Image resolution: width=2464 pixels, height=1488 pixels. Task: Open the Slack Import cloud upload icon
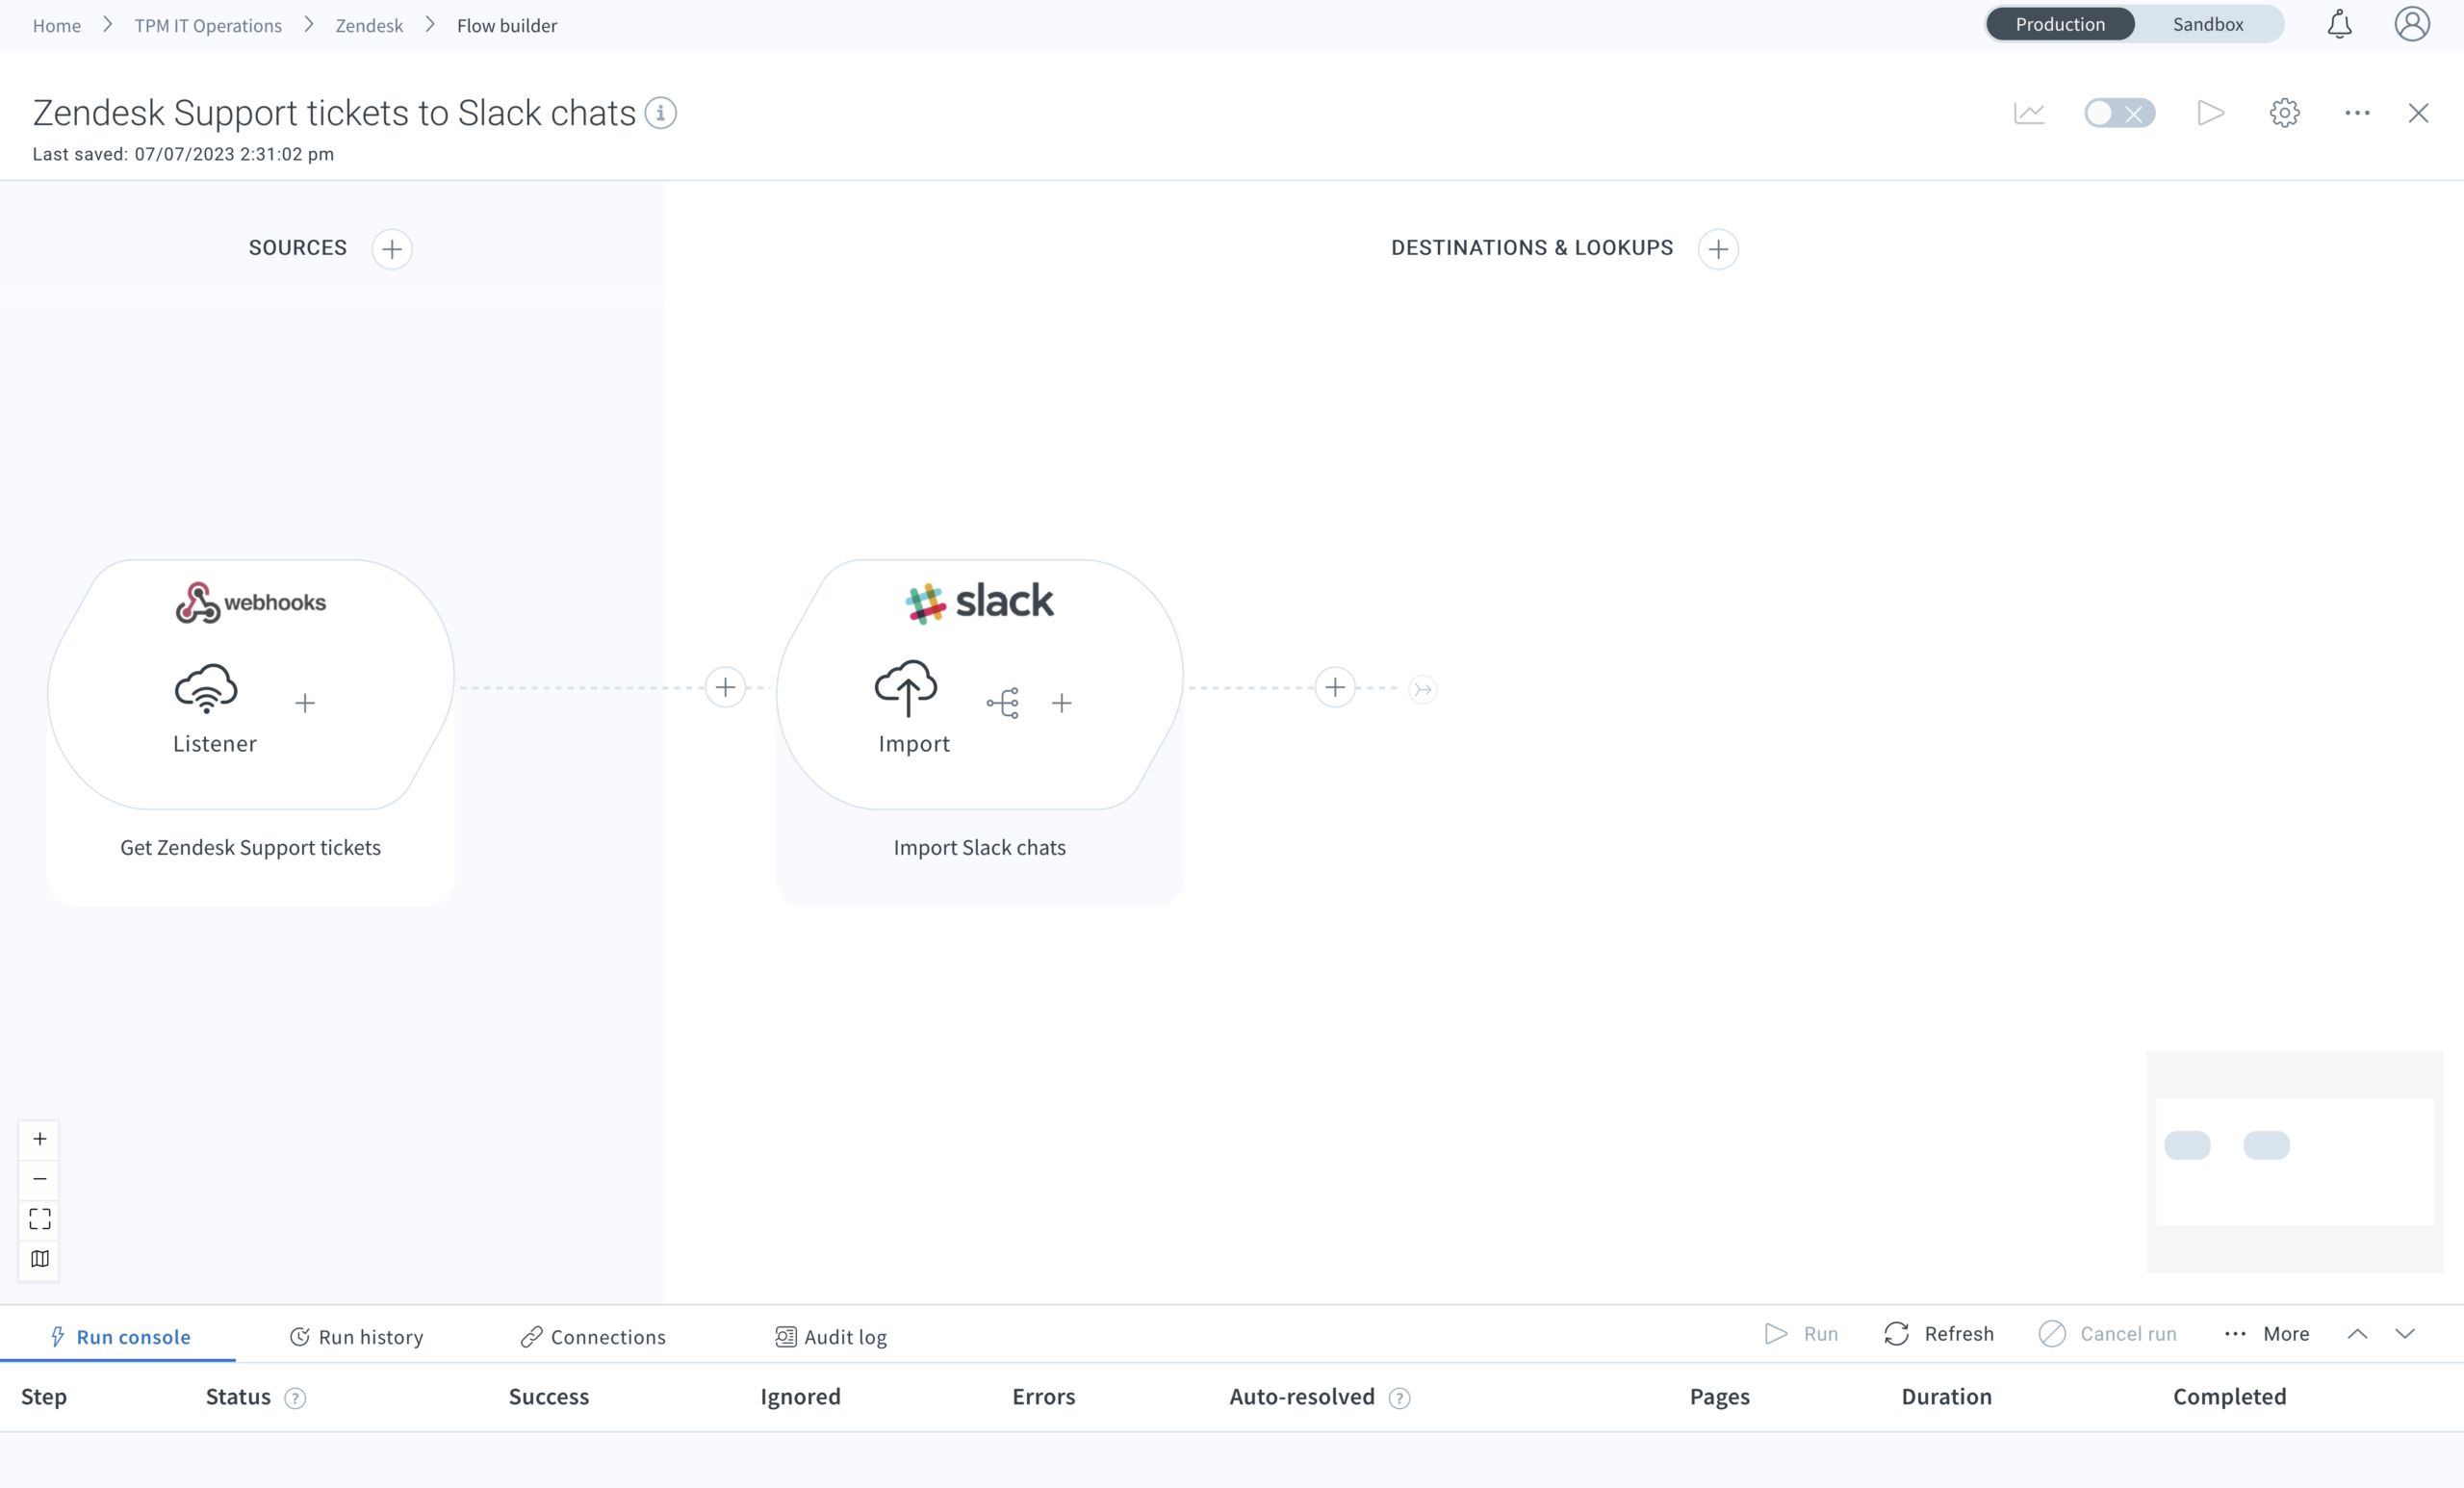pyautogui.click(x=906, y=688)
